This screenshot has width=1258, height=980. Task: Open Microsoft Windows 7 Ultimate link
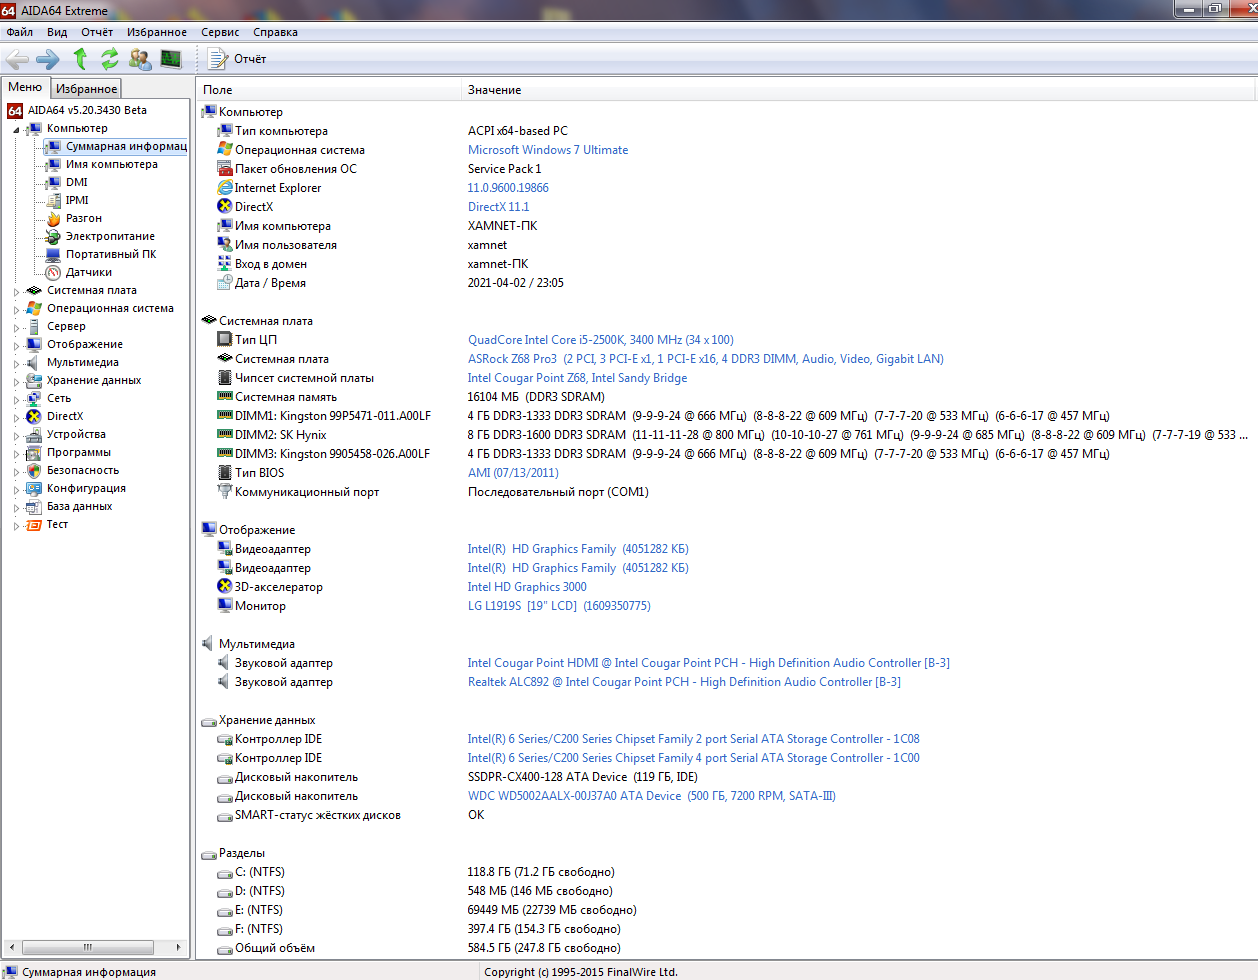point(548,150)
